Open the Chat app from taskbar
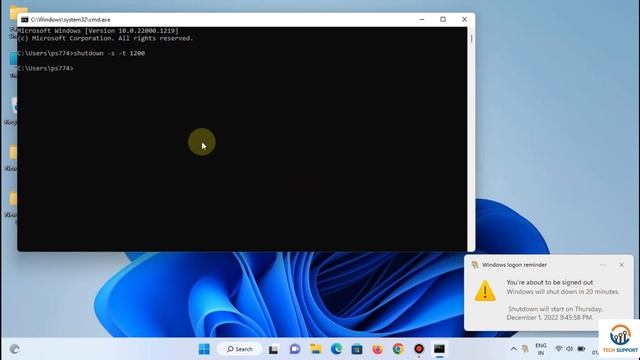The height and width of the screenshot is (360, 640). click(x=295, y=349)
